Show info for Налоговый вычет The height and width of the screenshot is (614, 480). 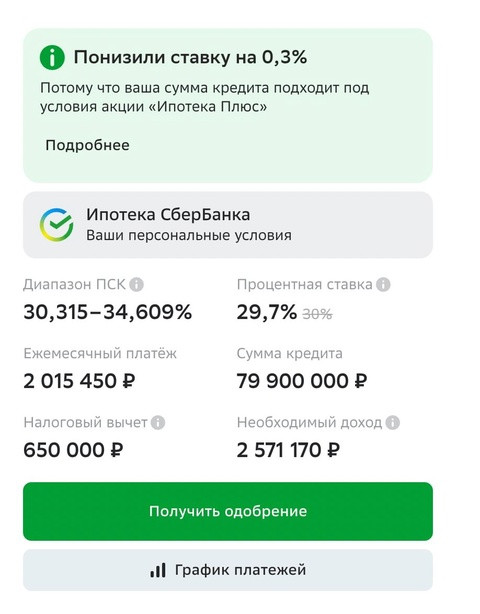click(158, 423)
